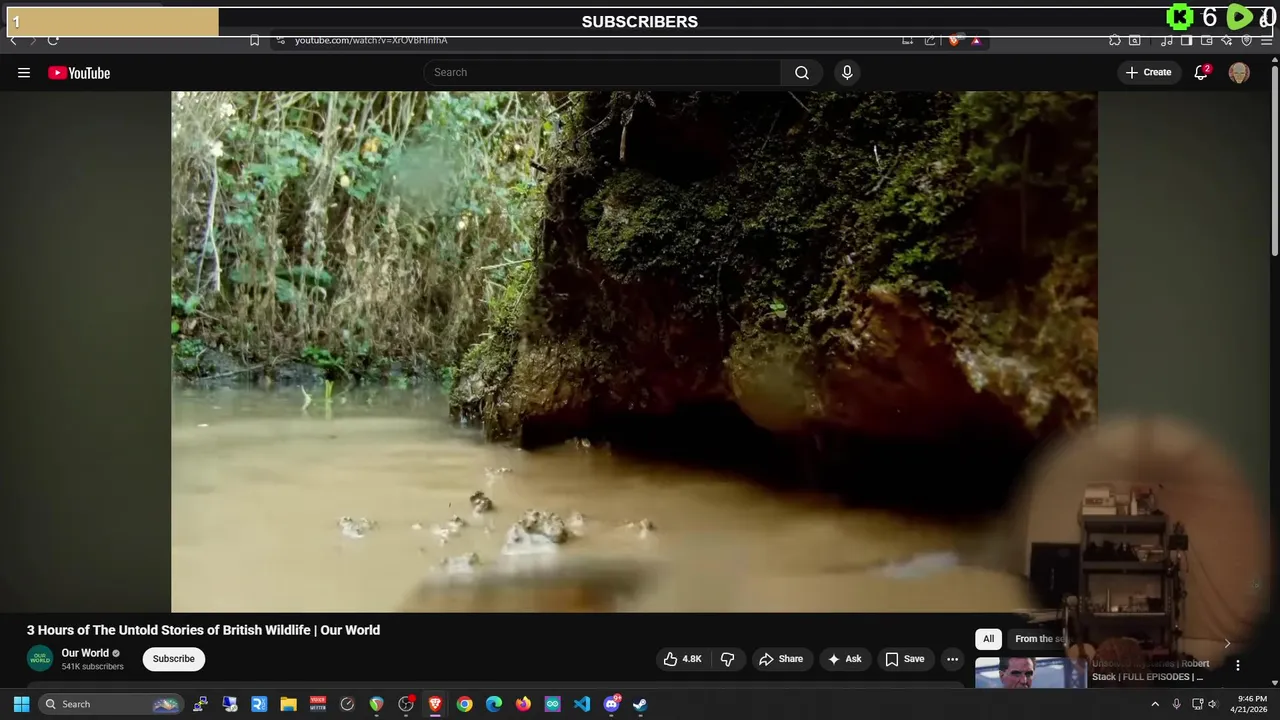Open the video title 'British Wildlife'
This screenshot has height=720, width=1280.
203,630
